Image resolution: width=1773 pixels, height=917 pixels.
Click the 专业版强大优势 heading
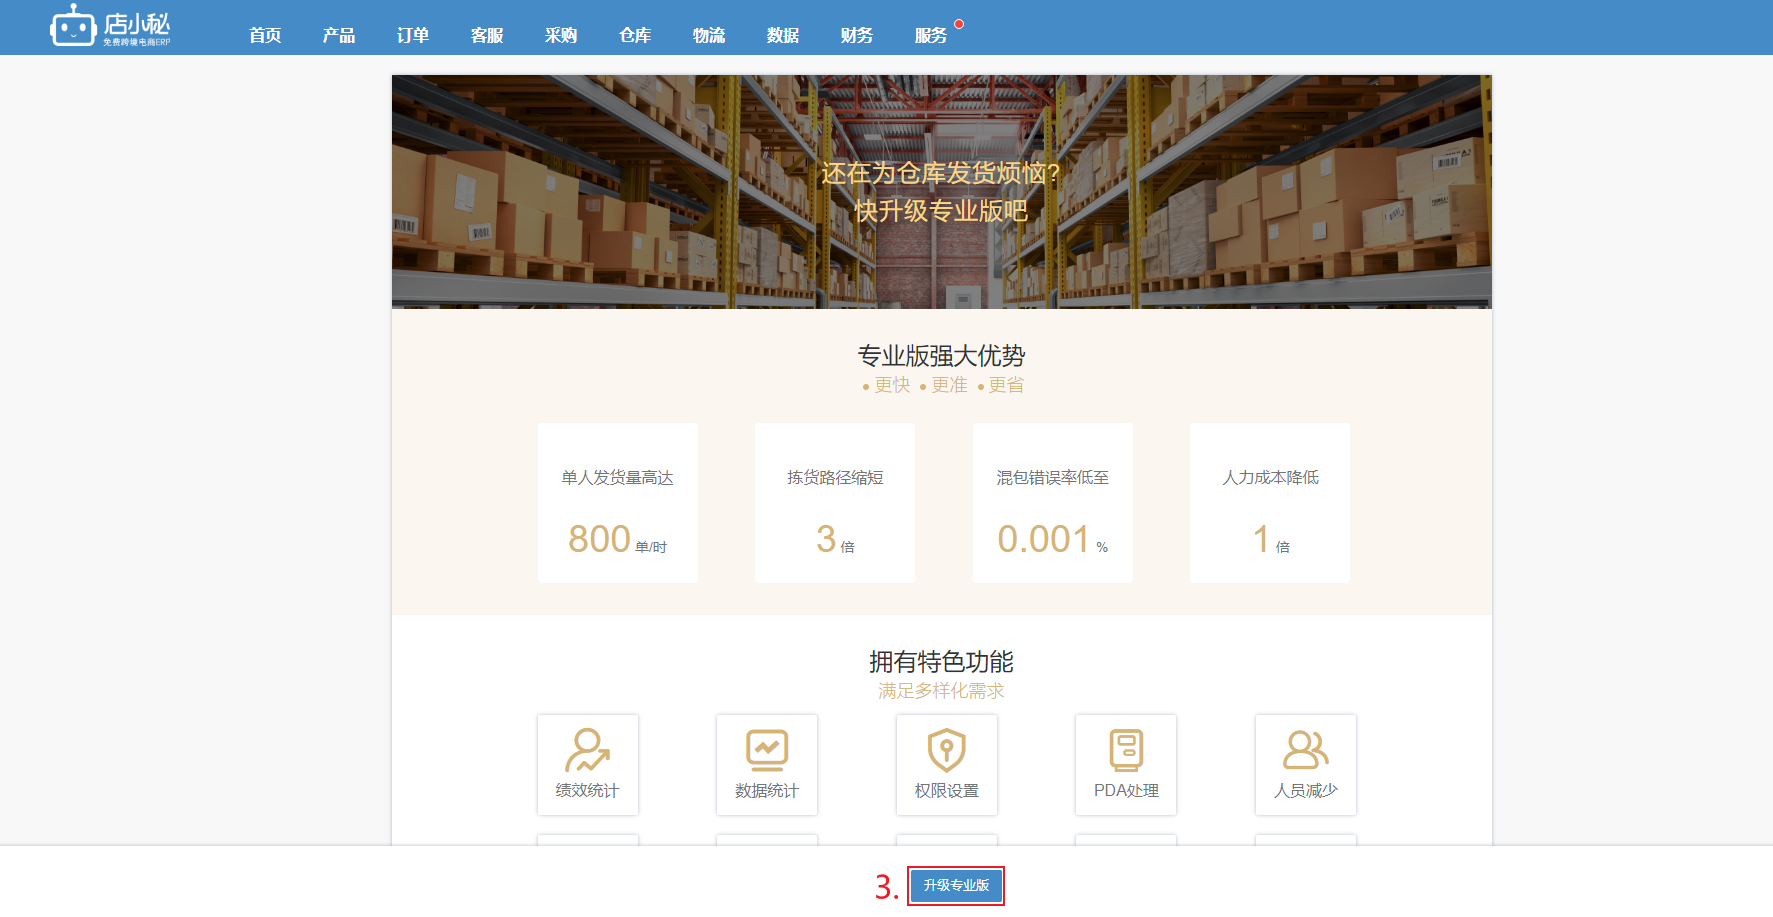[x=942, y=356]
